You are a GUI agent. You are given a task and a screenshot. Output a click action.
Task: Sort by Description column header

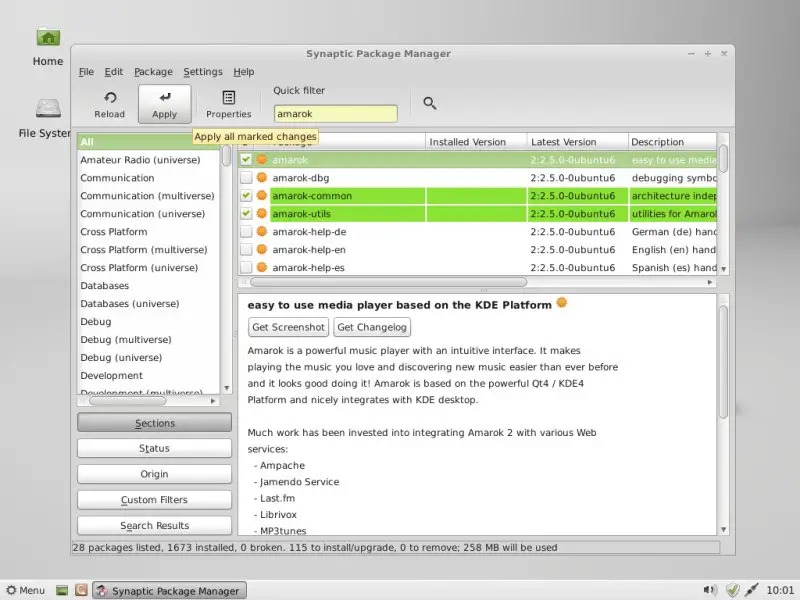point(670,142)
